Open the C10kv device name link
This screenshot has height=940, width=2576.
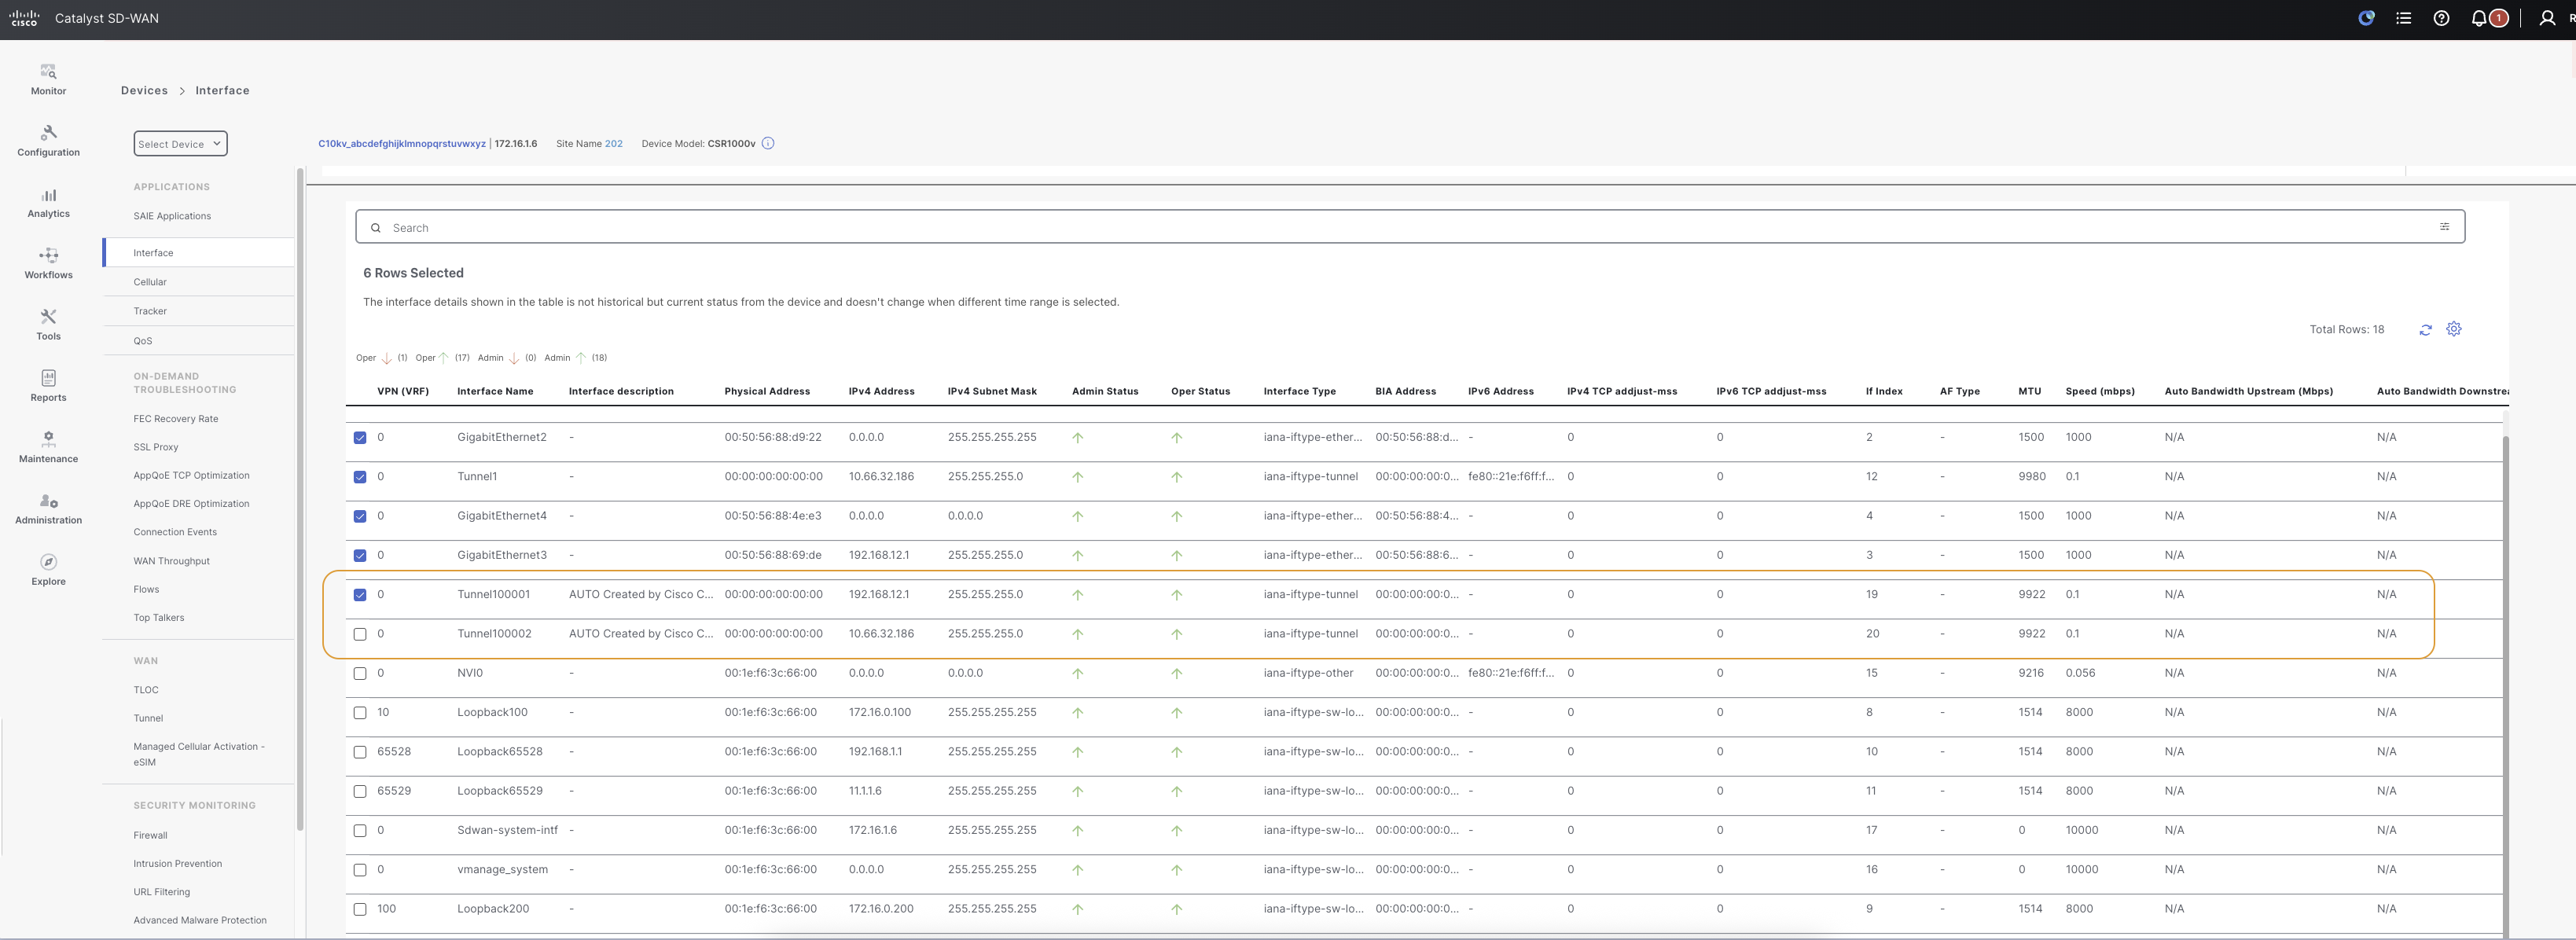(x=401, y=143)
